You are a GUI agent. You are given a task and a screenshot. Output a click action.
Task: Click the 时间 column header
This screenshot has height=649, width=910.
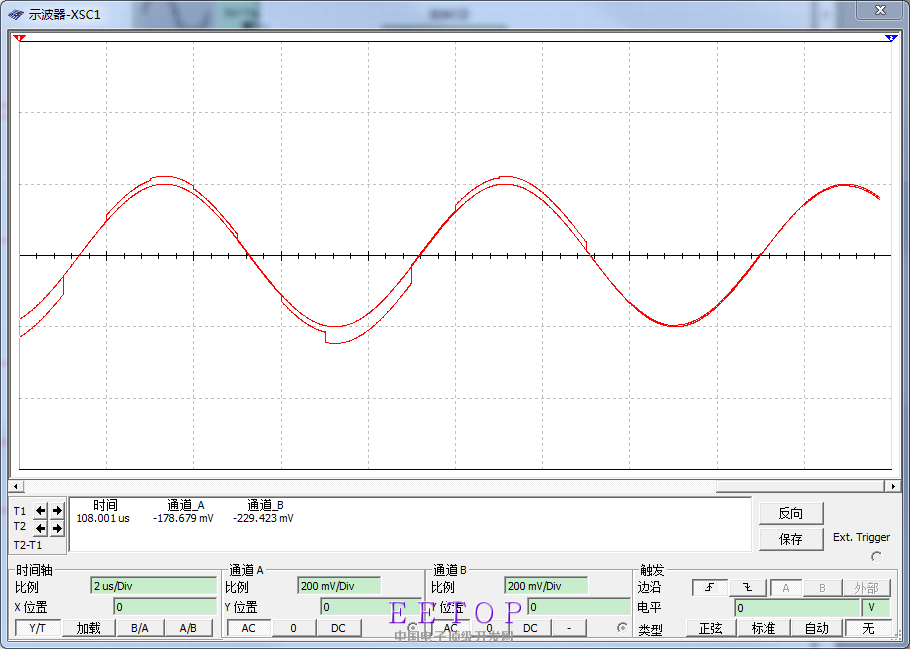(x=105, y=505)
